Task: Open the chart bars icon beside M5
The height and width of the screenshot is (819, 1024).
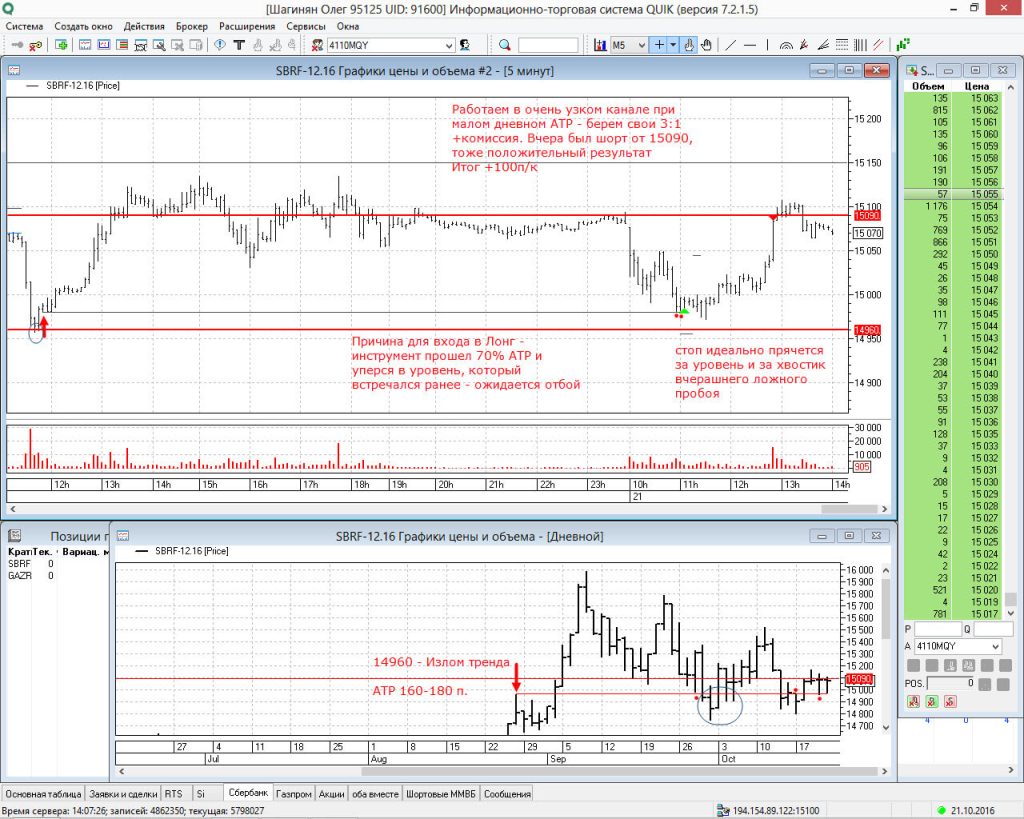Action: pos(600,45)
